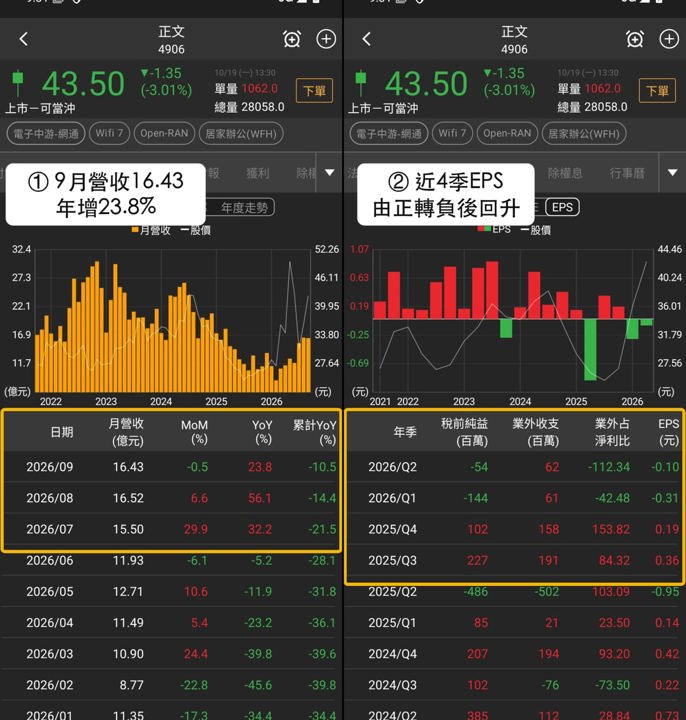
Task: Tap the monthly revenue bar chart
Action: [x=173, y=321]
